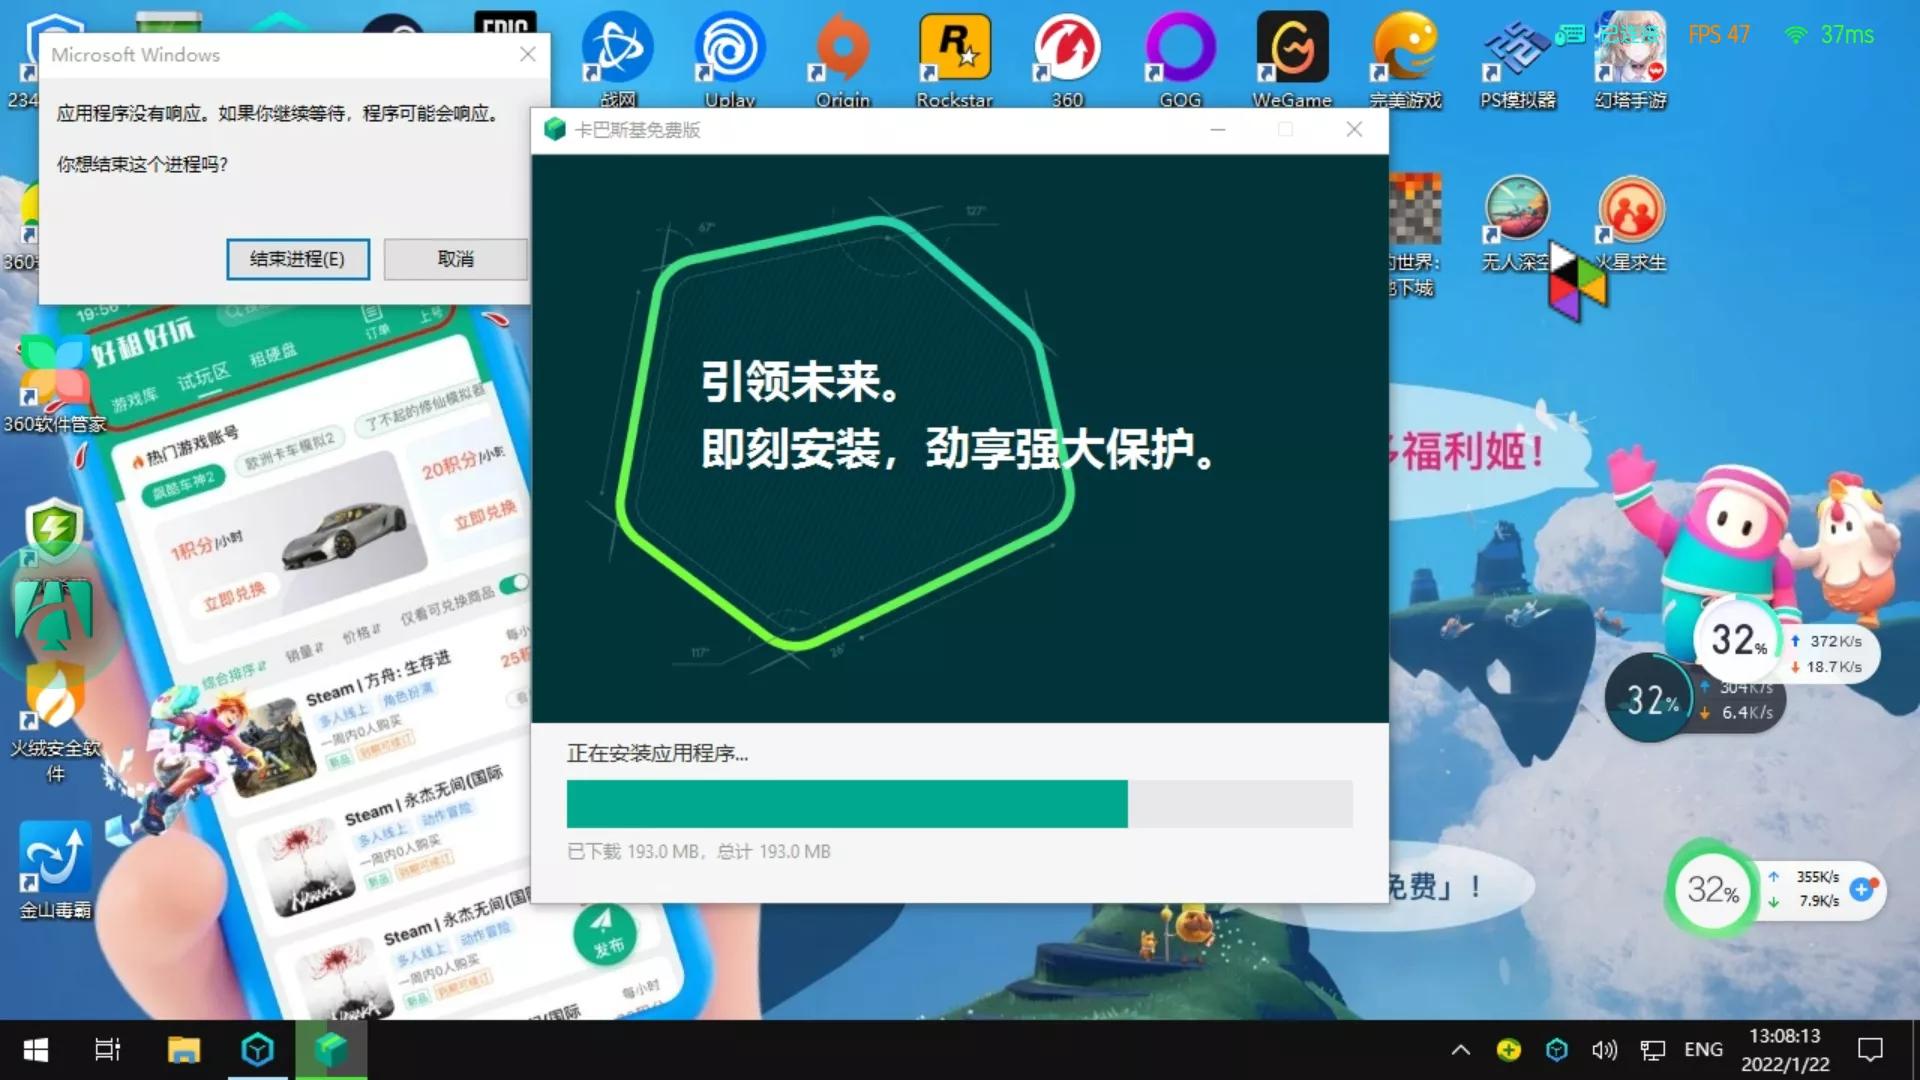
Task: Switch the ENG input language indicator
Action: coord(1703,1050)
